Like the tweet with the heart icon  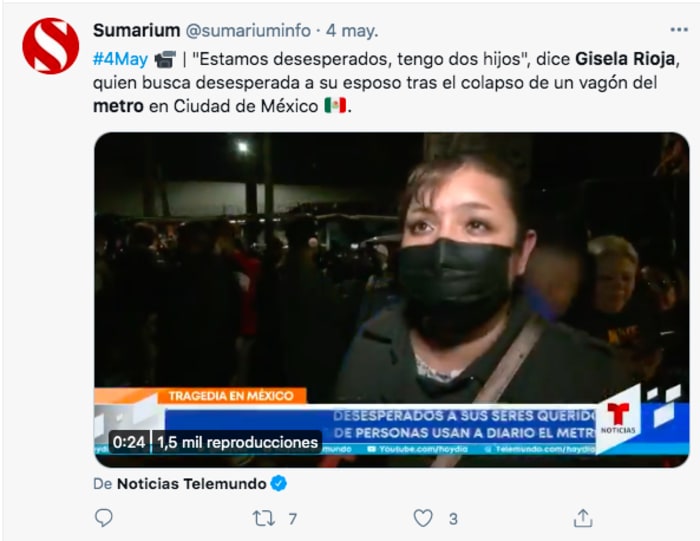423,518
